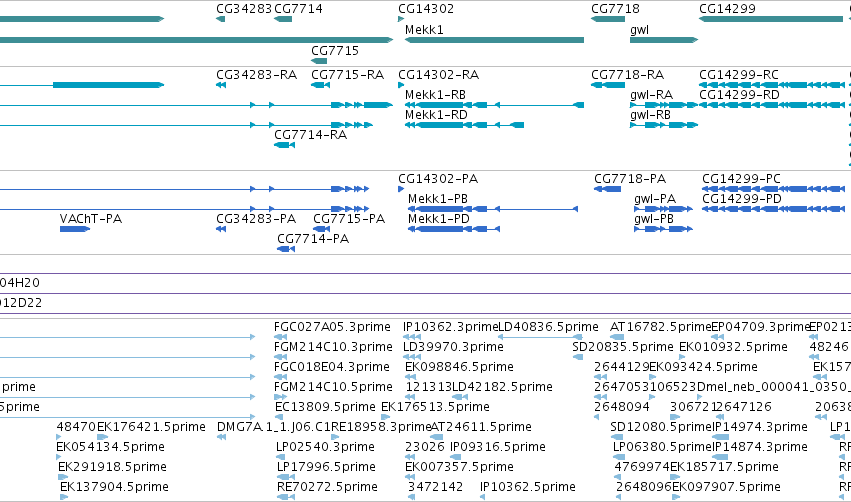
Task: Select EST LD42182.5prime
Action: point(503,387)
